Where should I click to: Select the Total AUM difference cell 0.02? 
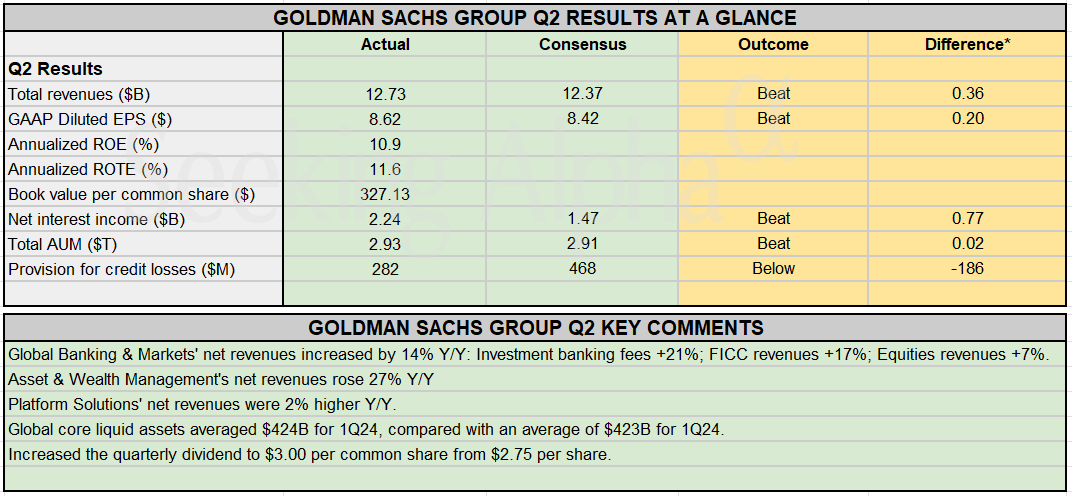tap(968, 244)
